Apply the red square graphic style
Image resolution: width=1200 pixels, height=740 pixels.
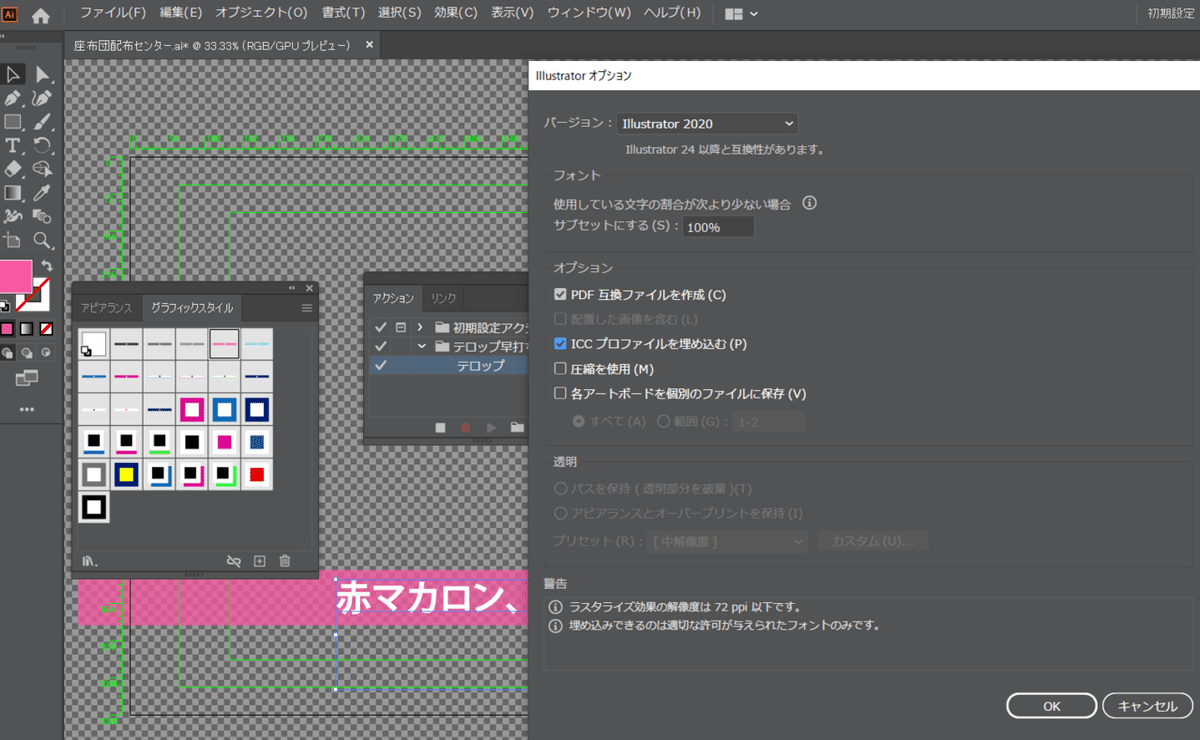tap(257, 474)
